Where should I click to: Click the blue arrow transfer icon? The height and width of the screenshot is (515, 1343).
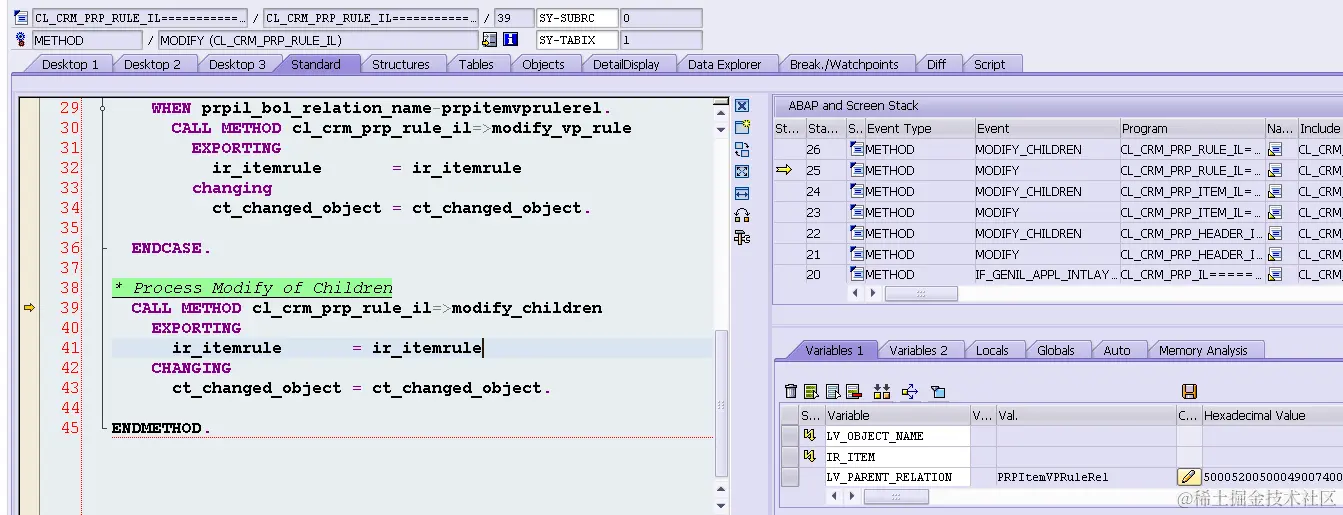pos(909,391)
